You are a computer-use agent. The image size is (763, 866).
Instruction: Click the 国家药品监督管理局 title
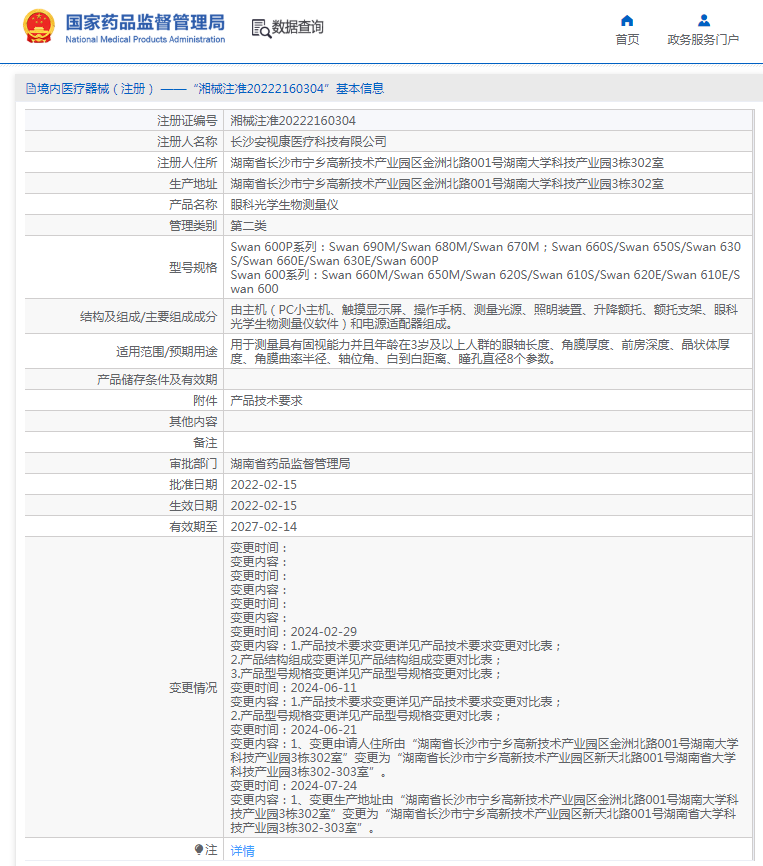[x=145, y=23]
